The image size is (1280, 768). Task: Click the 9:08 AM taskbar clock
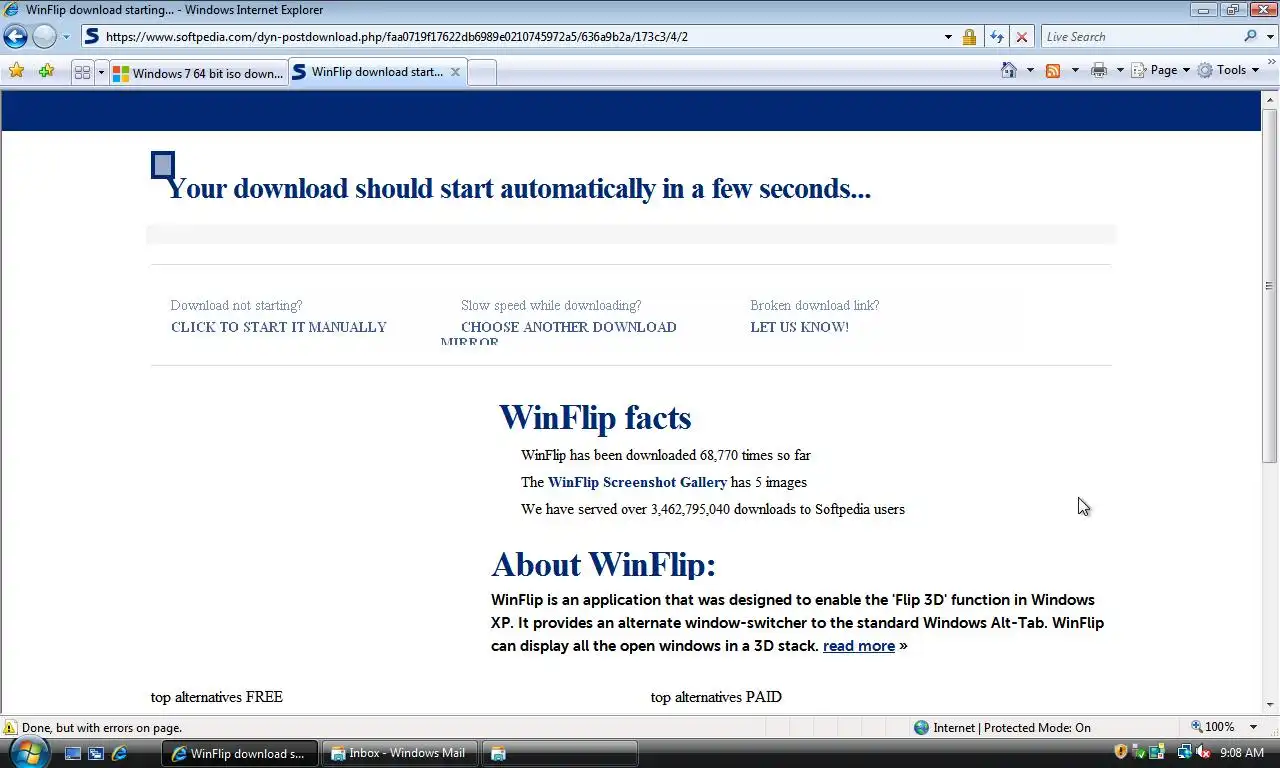[x=1242, y=753]
